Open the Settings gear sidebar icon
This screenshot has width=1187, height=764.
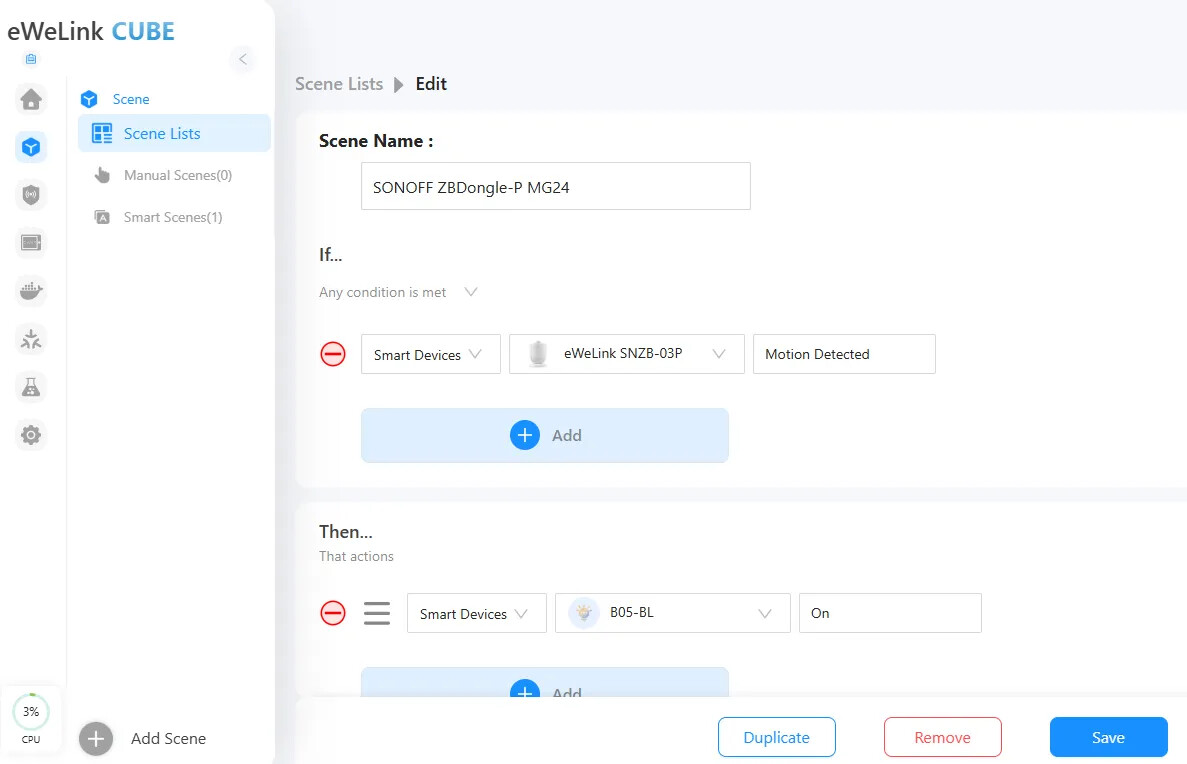(32, 435)
